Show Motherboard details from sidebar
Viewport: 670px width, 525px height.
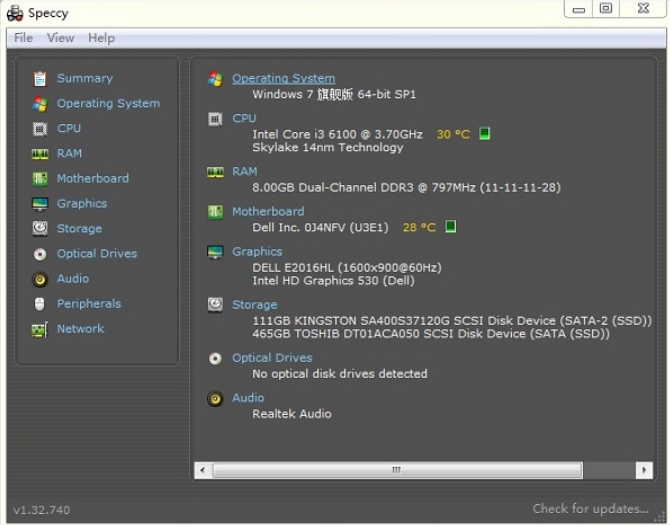pyautogui.click(x=93, y=179)
